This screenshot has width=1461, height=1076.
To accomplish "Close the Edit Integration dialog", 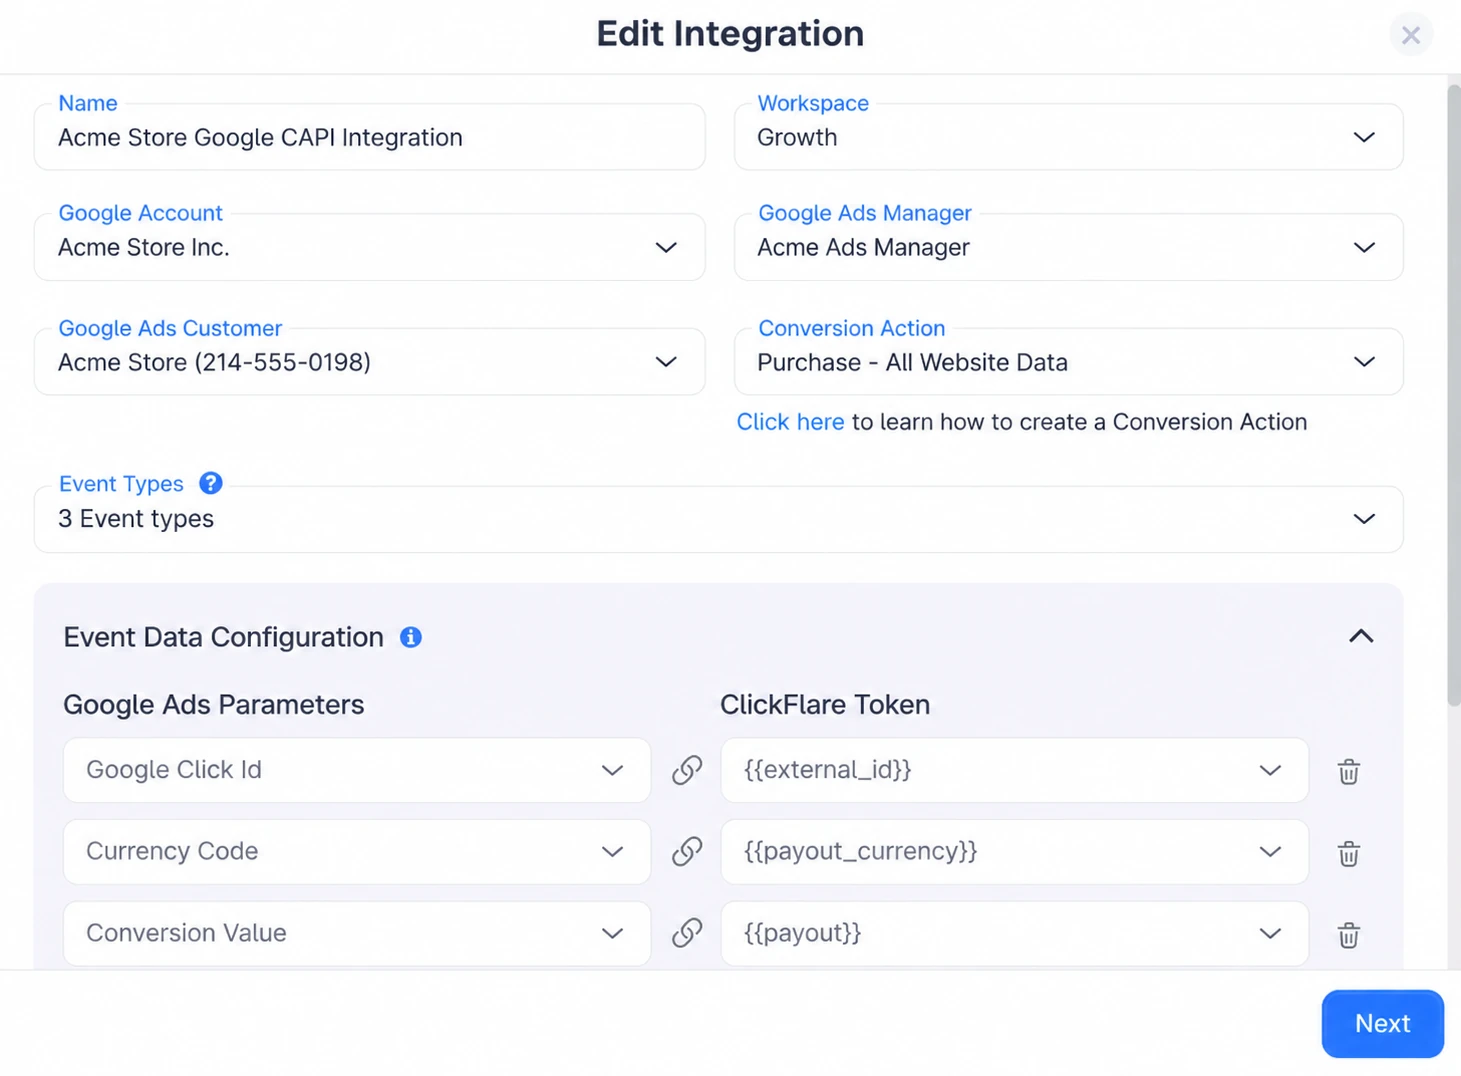I will 1411,35.
